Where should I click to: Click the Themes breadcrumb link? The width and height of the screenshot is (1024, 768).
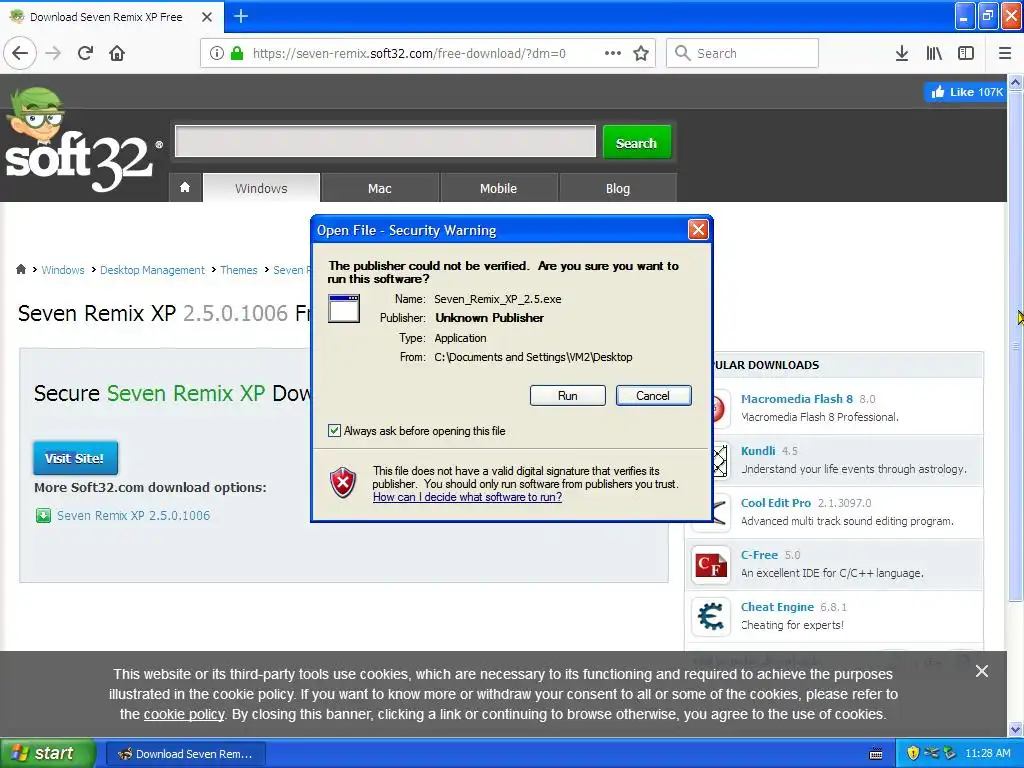click(x=238, y=270)
